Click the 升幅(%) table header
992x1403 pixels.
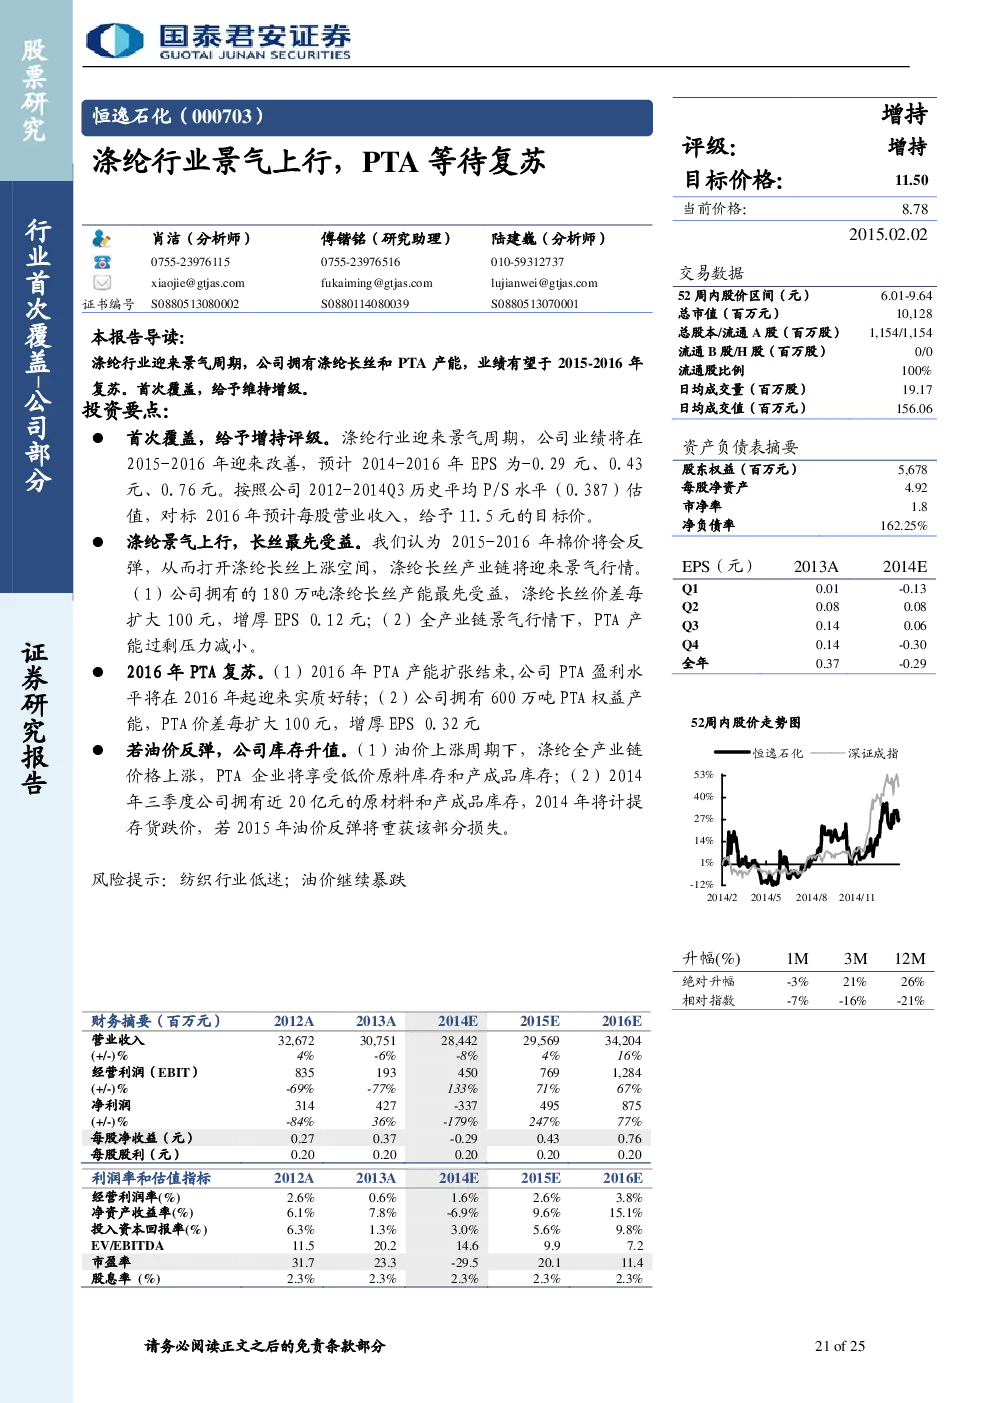point(712,958)
